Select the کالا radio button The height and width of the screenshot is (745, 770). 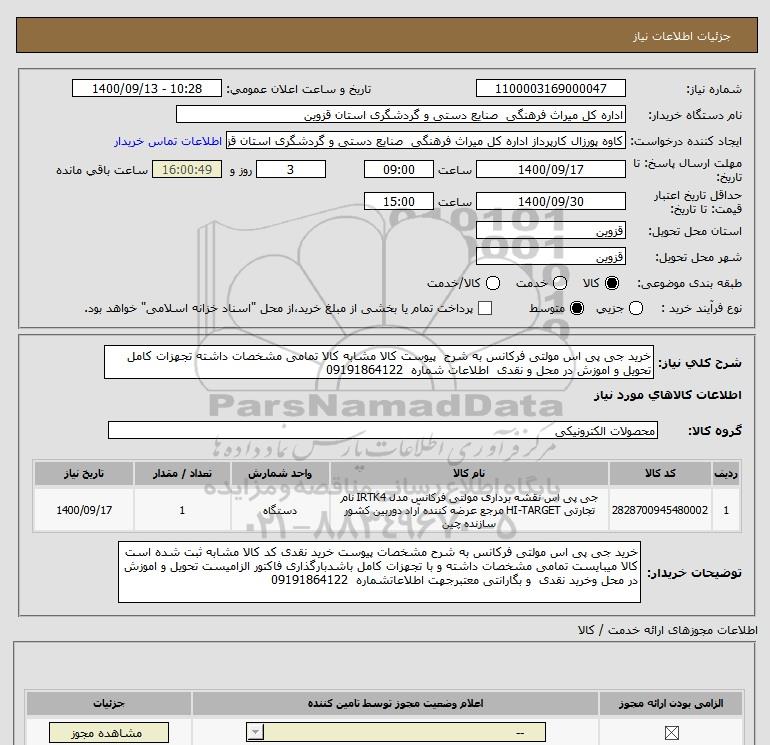point(612,283)
